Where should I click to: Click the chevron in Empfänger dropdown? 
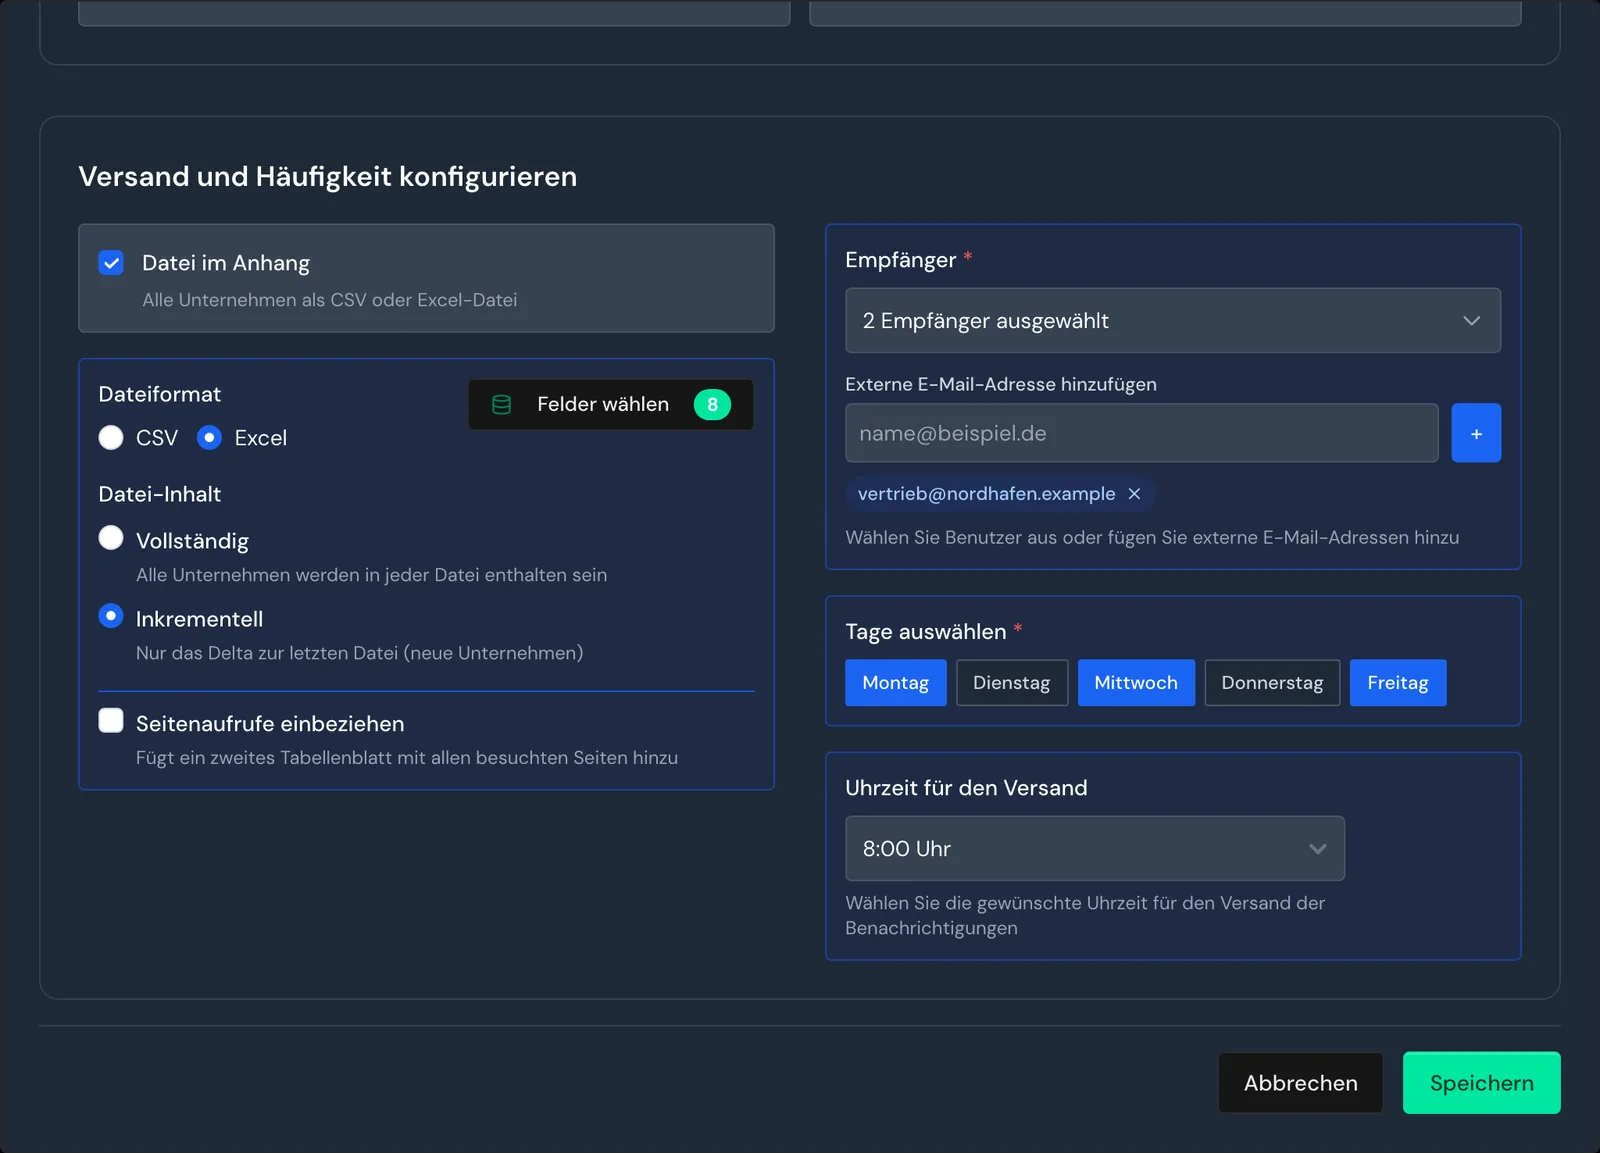click(1471, 321)
